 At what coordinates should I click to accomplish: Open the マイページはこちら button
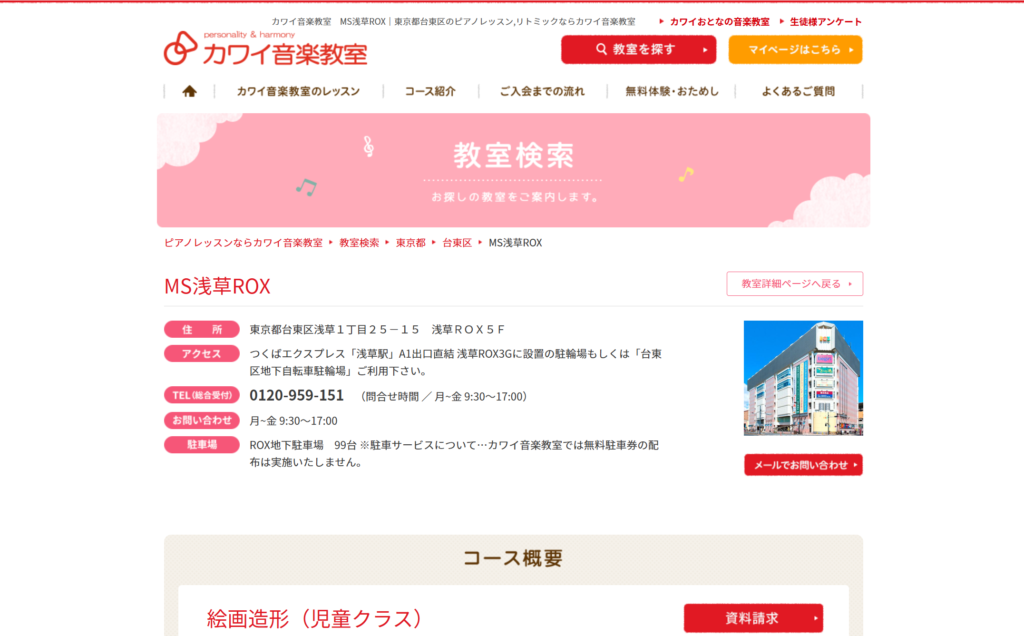click(795, 50)
